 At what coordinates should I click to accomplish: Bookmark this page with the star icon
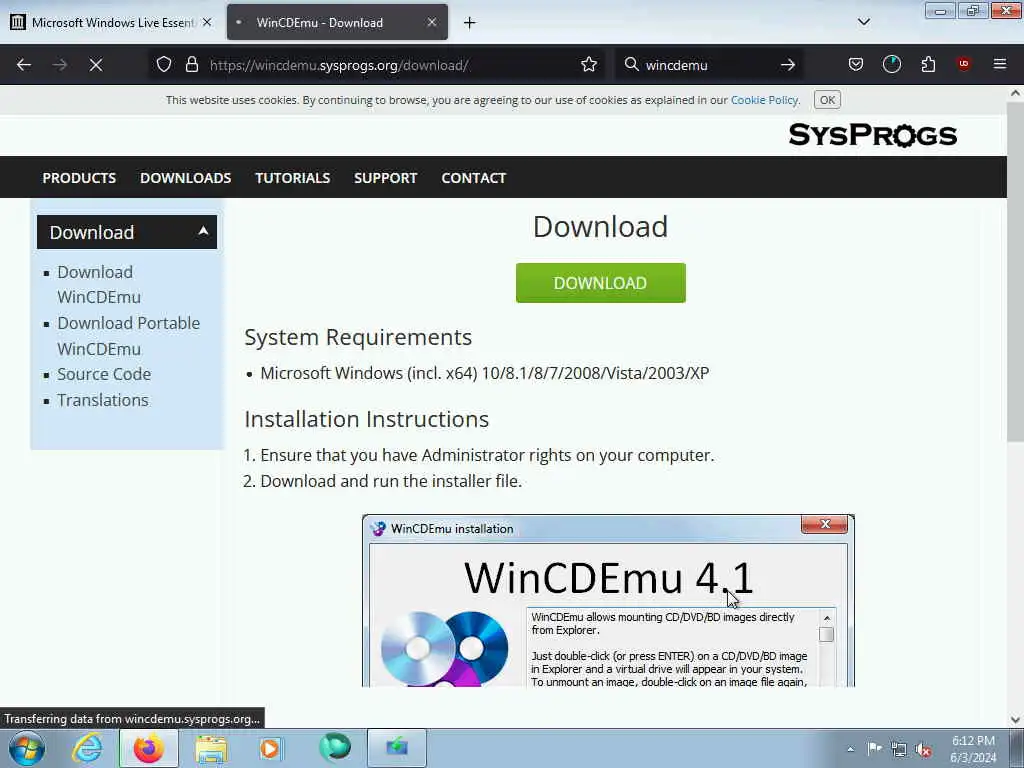click(x=589, y=65)
